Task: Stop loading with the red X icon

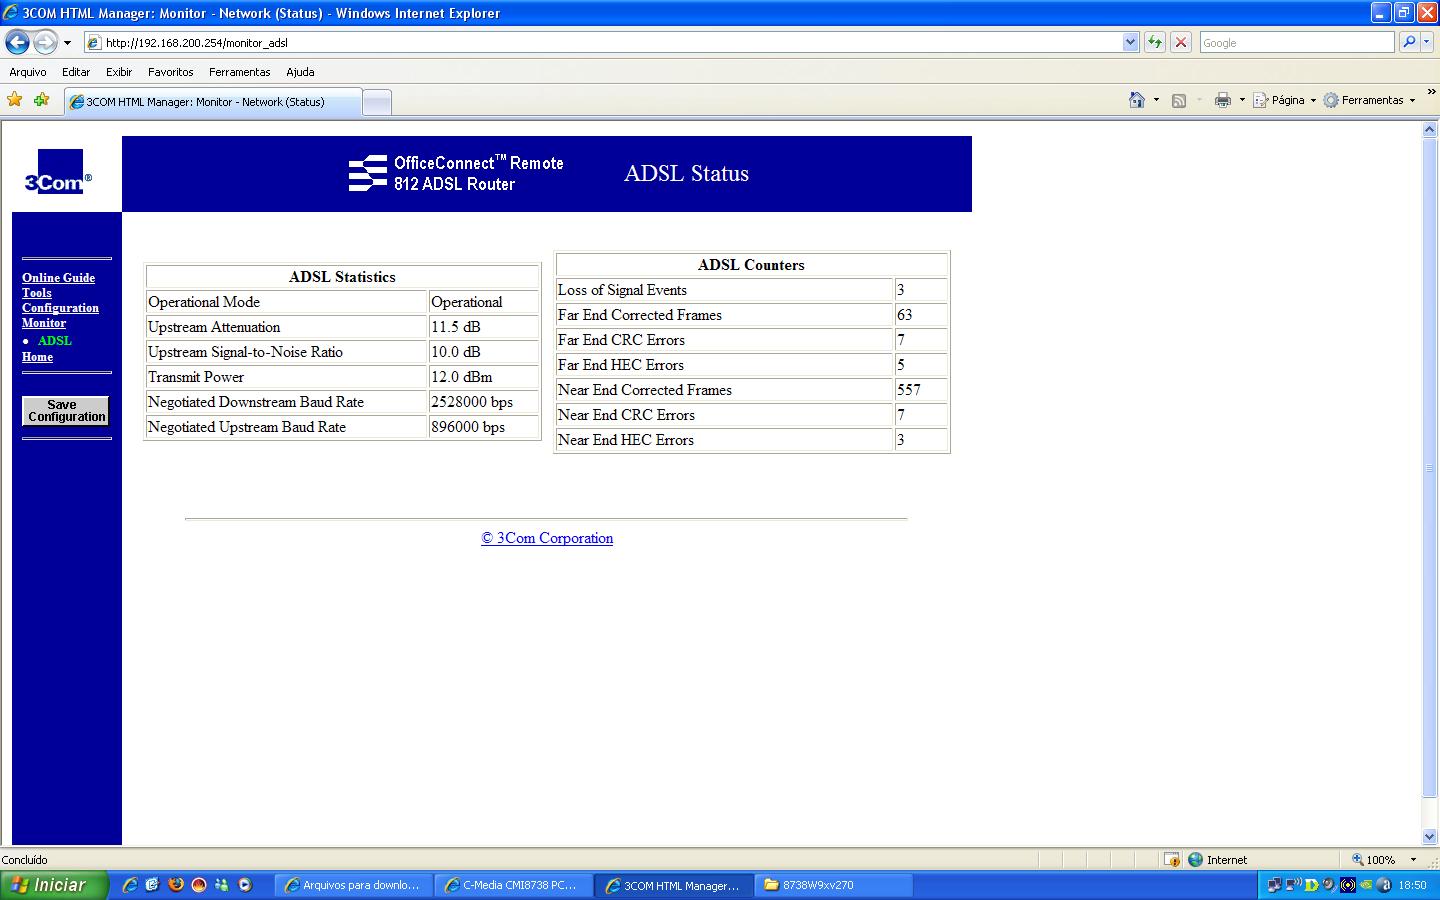Action: tap(1181, 42)
